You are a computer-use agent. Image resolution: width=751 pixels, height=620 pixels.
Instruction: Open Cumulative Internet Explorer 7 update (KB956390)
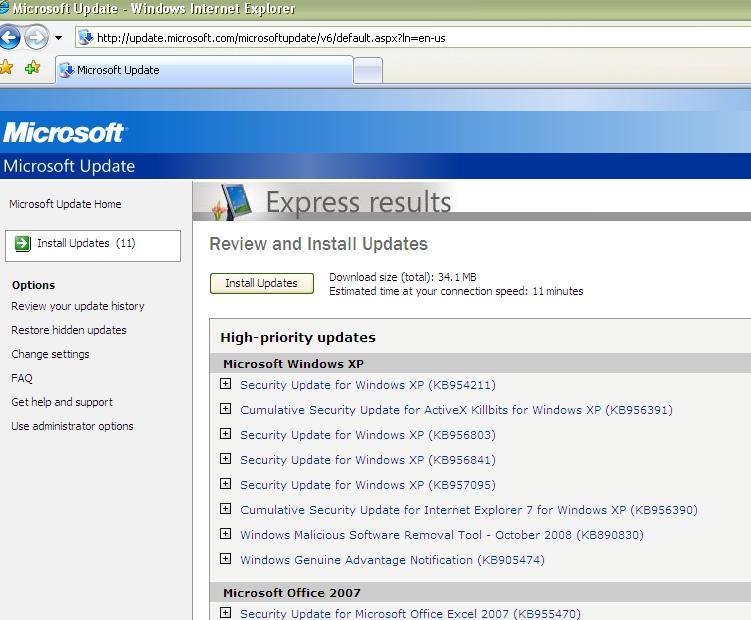pos(469,510)
